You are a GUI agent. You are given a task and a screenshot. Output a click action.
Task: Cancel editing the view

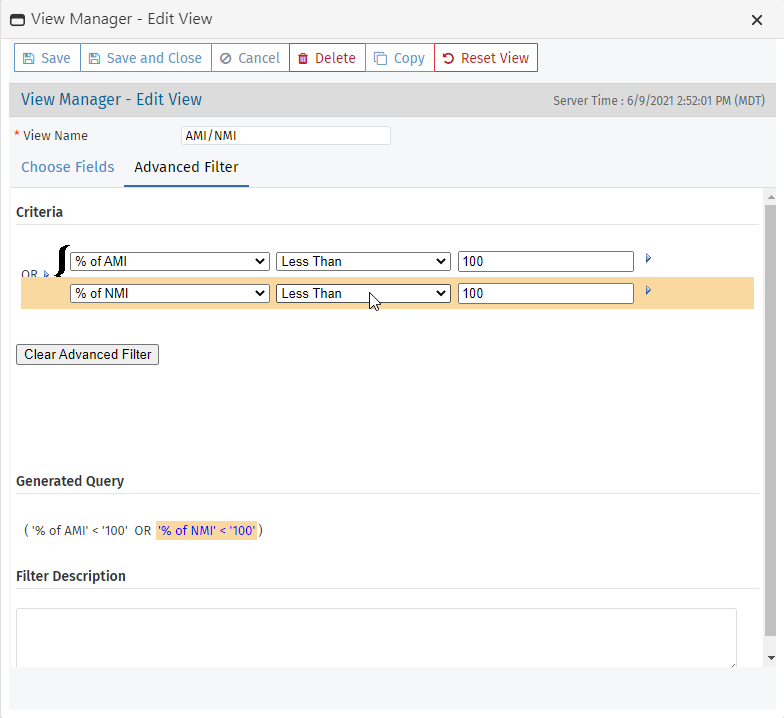(x=250, y=58)
